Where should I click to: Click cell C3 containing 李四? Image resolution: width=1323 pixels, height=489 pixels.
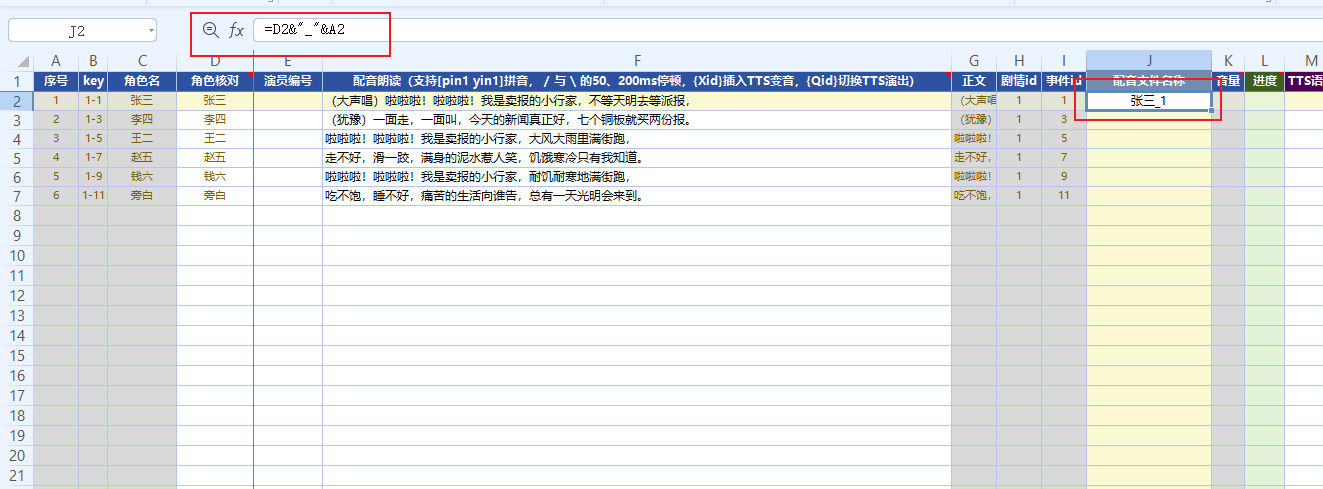coord(142,119)
